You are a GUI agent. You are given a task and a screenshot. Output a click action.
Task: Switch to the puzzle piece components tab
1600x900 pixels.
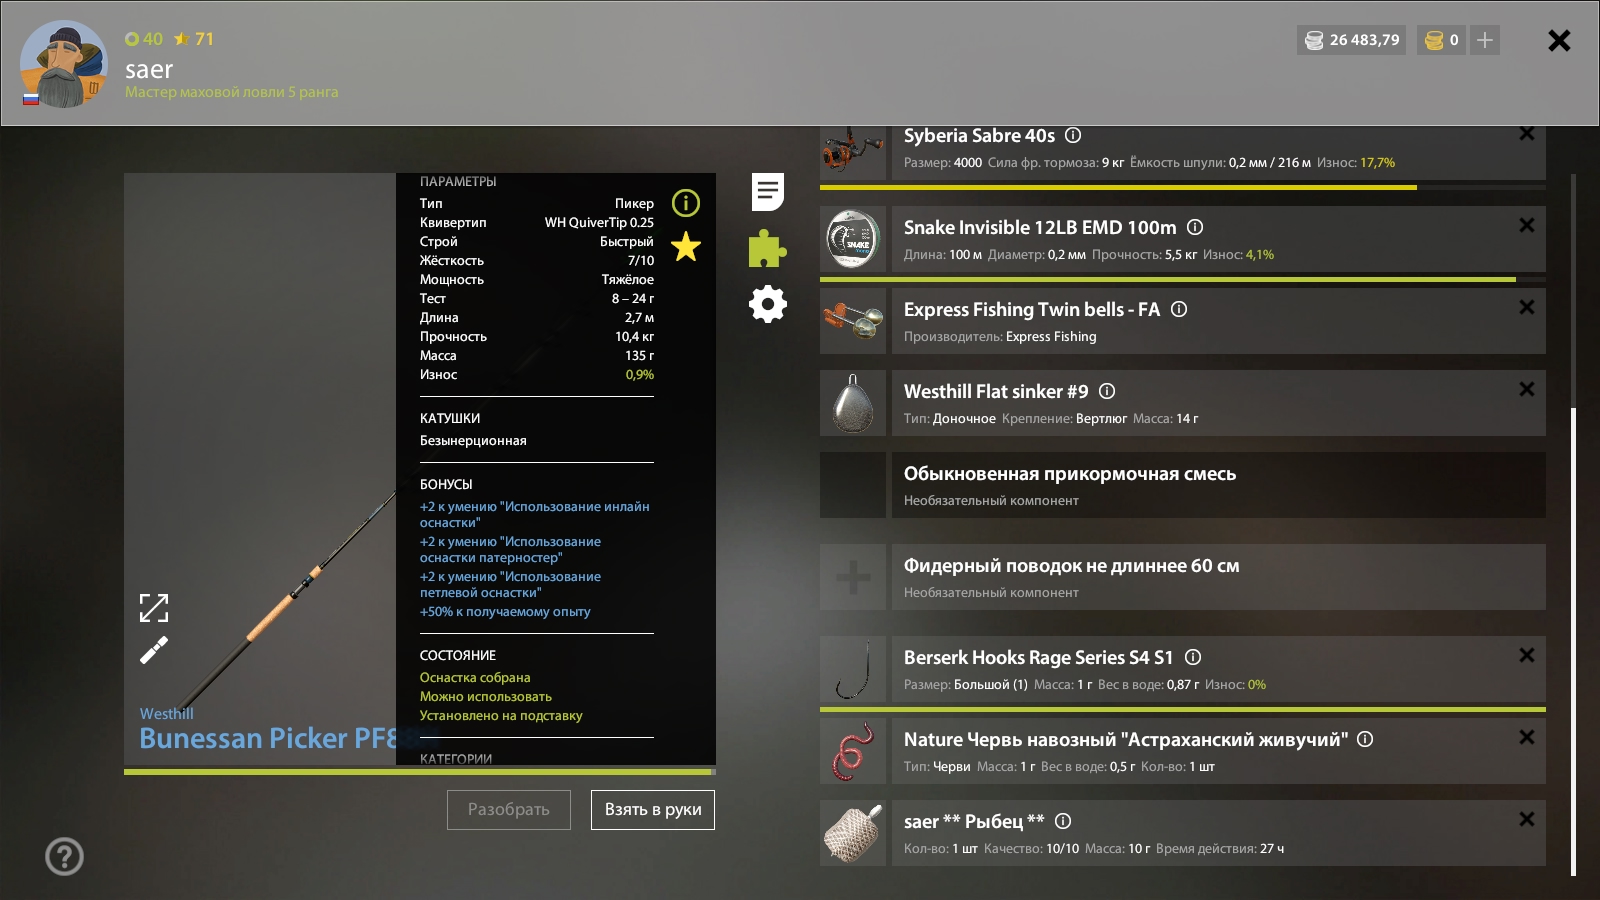767,248
